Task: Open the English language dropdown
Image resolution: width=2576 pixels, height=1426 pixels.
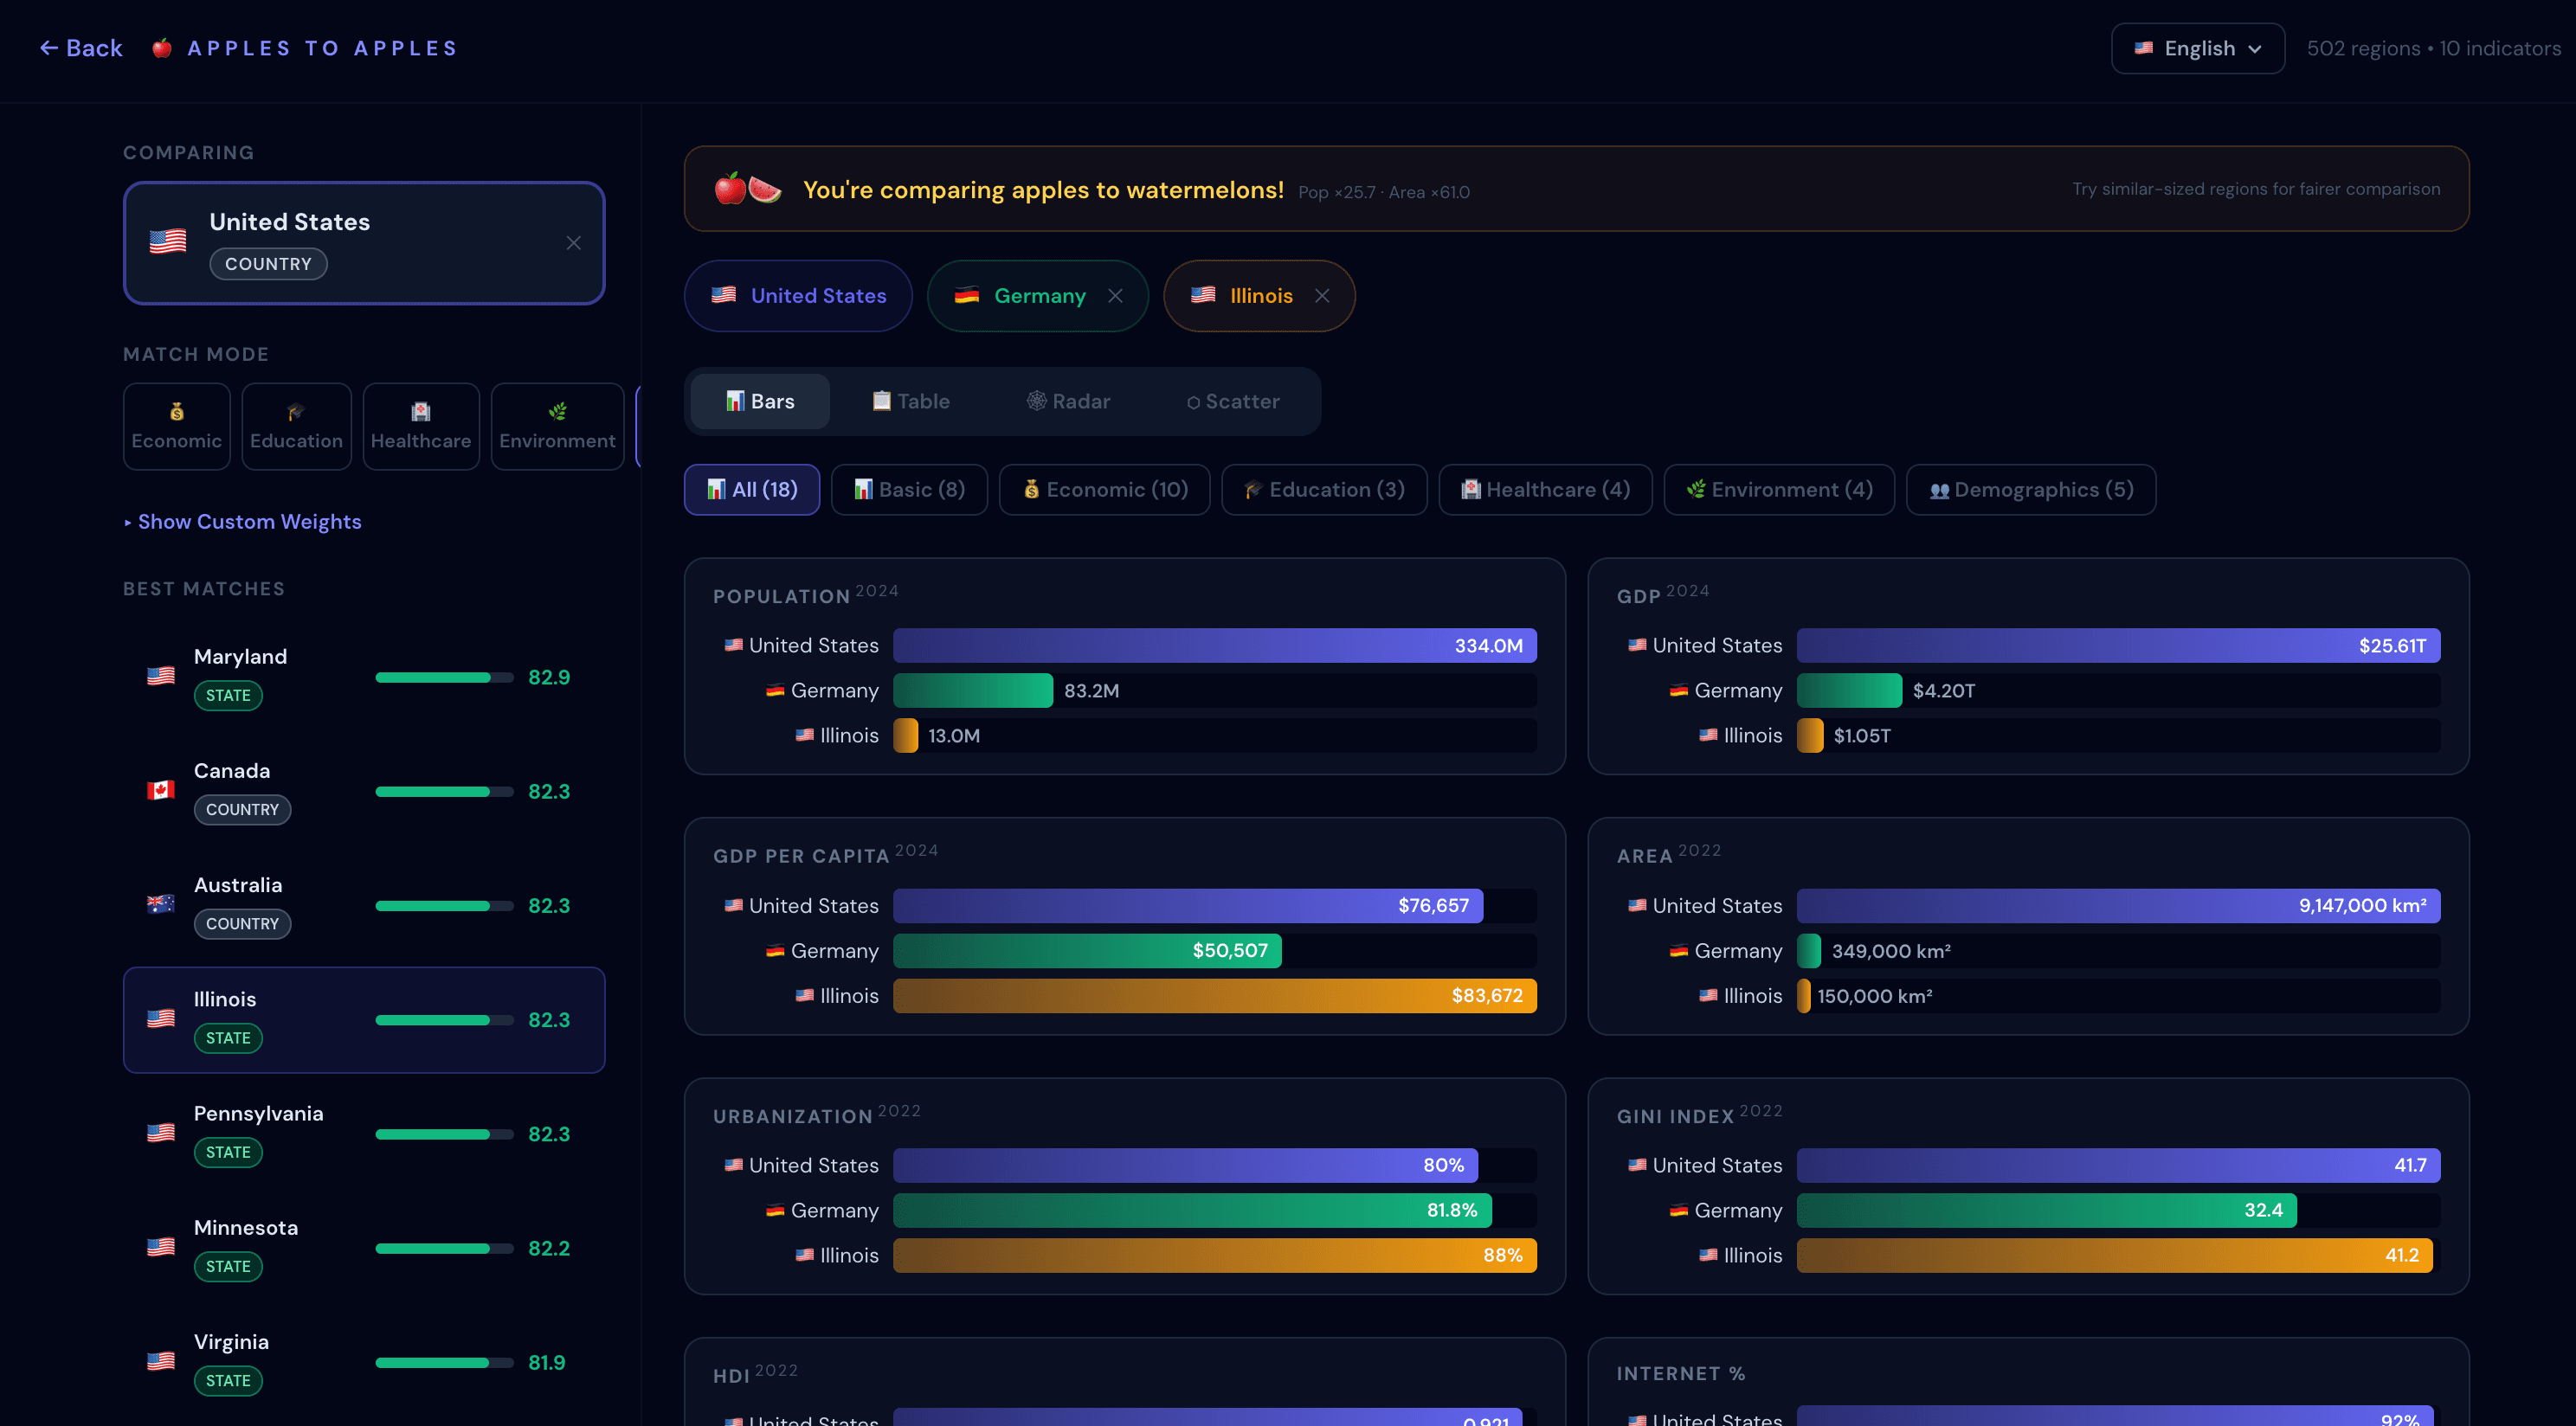Action: [2197, 48]
